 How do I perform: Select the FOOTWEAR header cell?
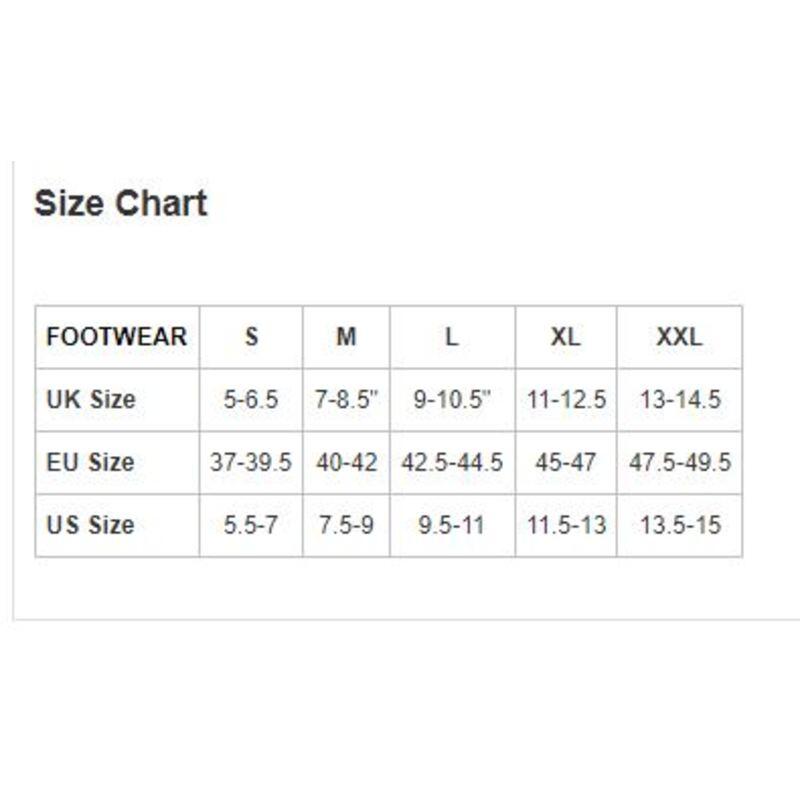[x=117, y=337]
